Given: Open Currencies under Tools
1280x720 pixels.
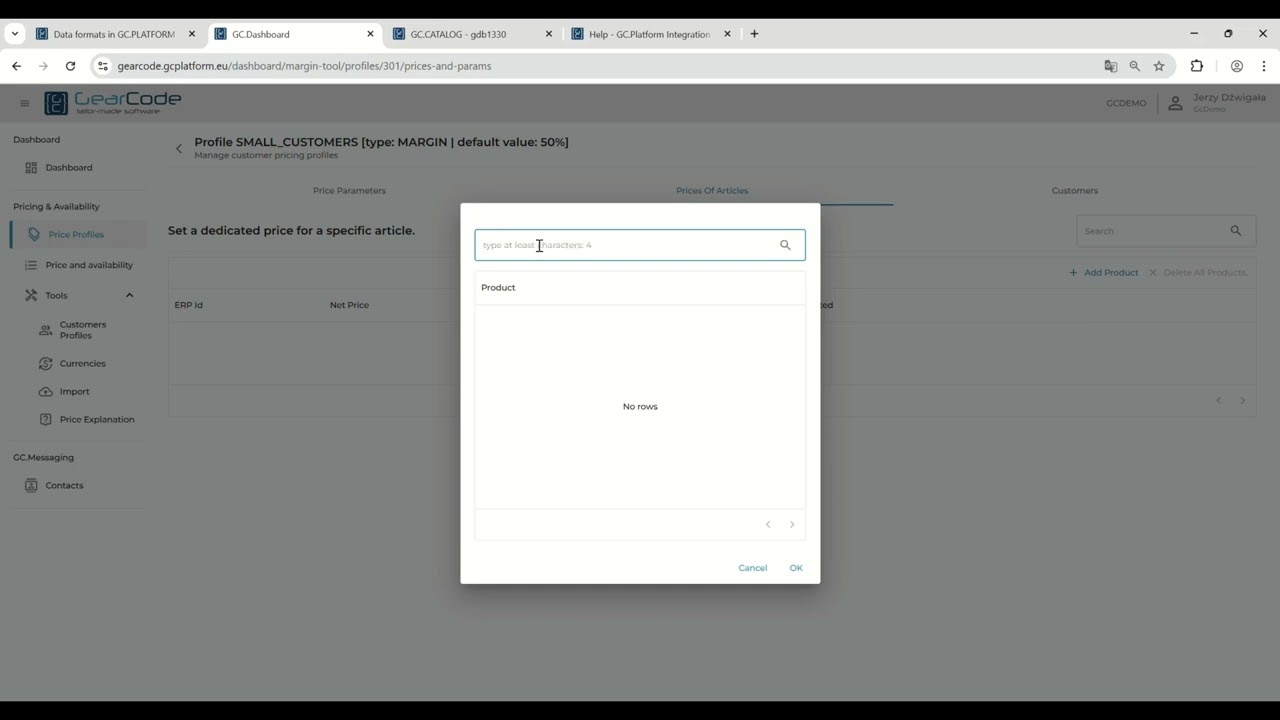Looking at the screenshot, I should click(x=82, y=363).
